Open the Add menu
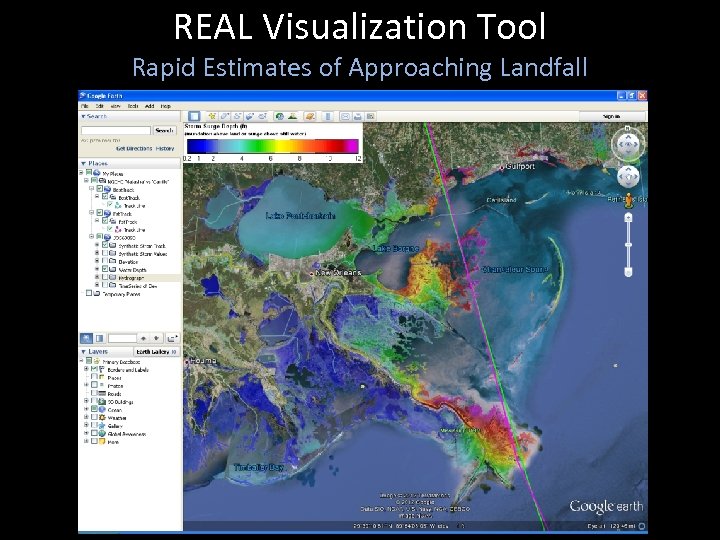This screenshot has height=540, width=720. click(x=150, y=106)
